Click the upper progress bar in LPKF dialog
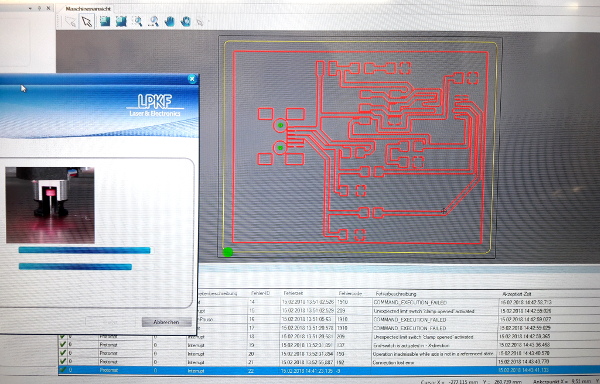Image resolution: width=600 pixels, height=384 pixels. point(85,250)
